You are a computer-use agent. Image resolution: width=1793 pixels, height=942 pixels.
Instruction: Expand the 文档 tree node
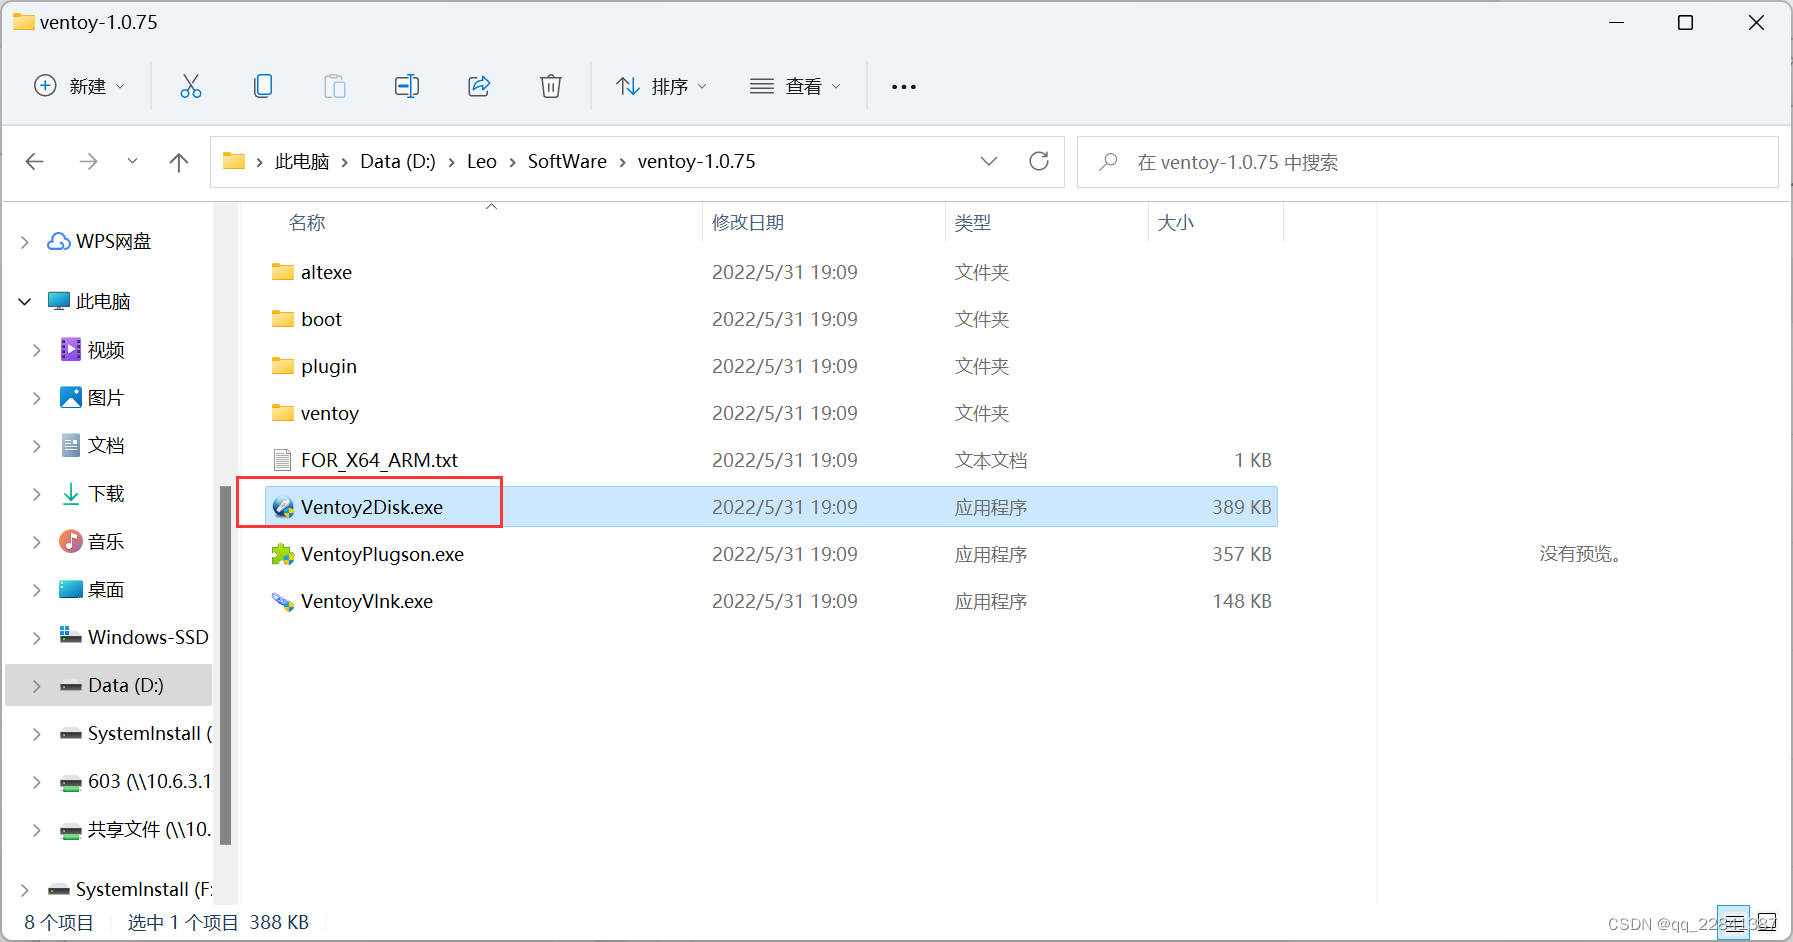(37, 446)
